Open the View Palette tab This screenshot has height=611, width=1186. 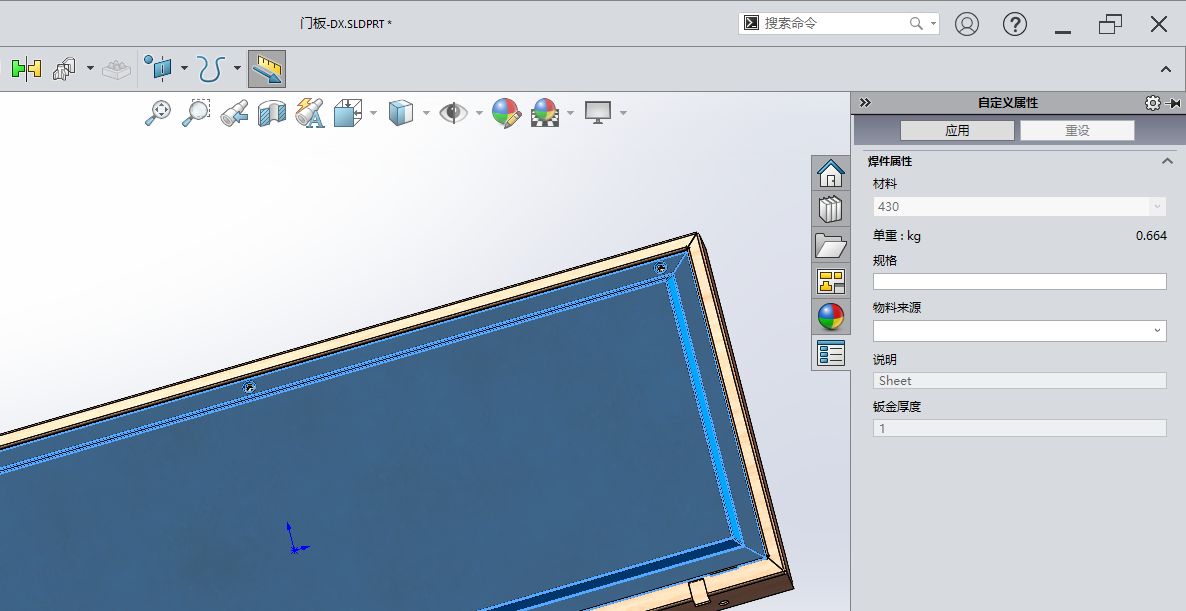click(831, 281)
